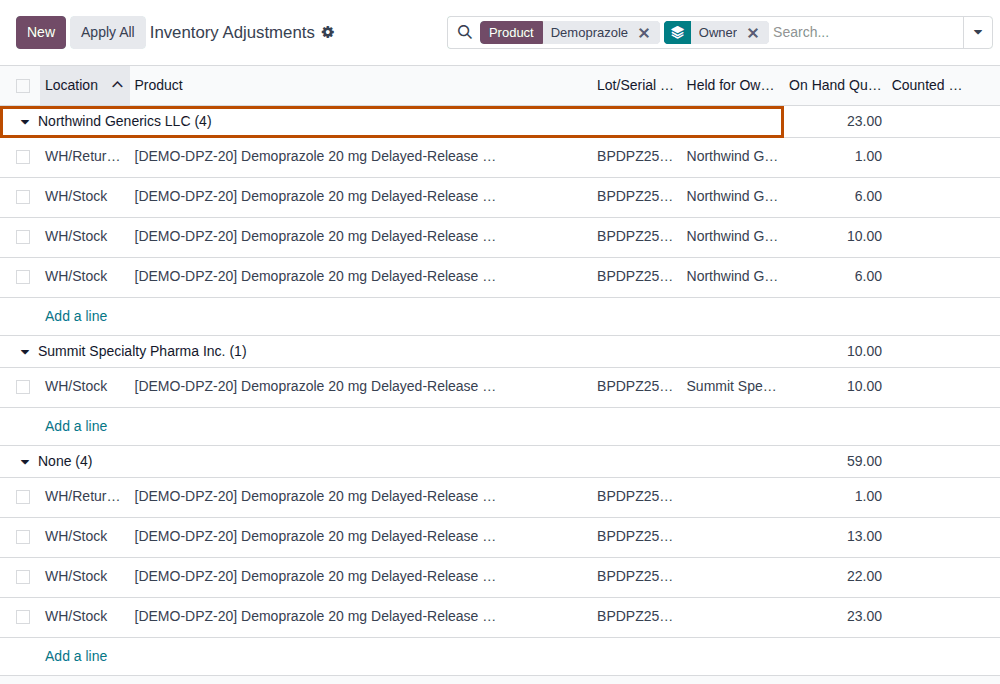
Task: Add a line under Summit Specialty Pharma
Action: pos(76,426)
